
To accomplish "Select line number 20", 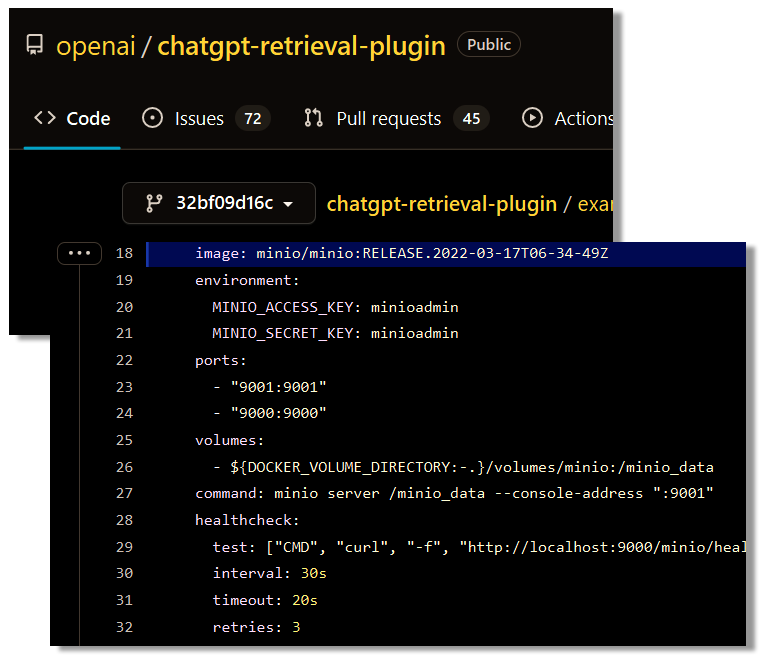I will pyautogui.click(x=124, y=307).
